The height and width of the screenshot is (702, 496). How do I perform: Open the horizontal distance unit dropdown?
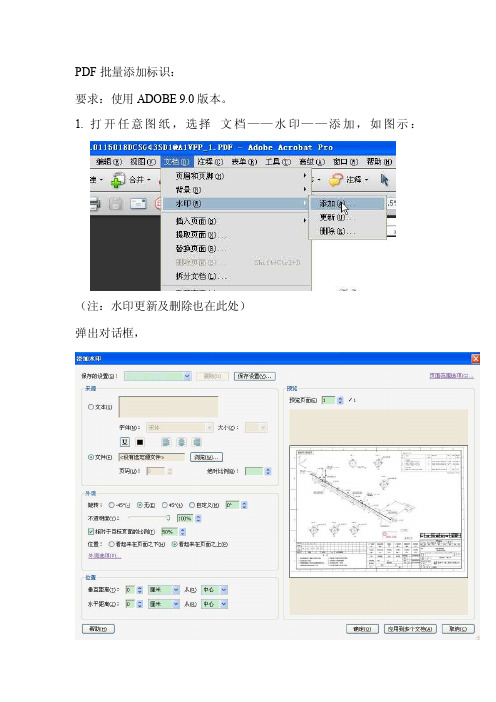164,604
